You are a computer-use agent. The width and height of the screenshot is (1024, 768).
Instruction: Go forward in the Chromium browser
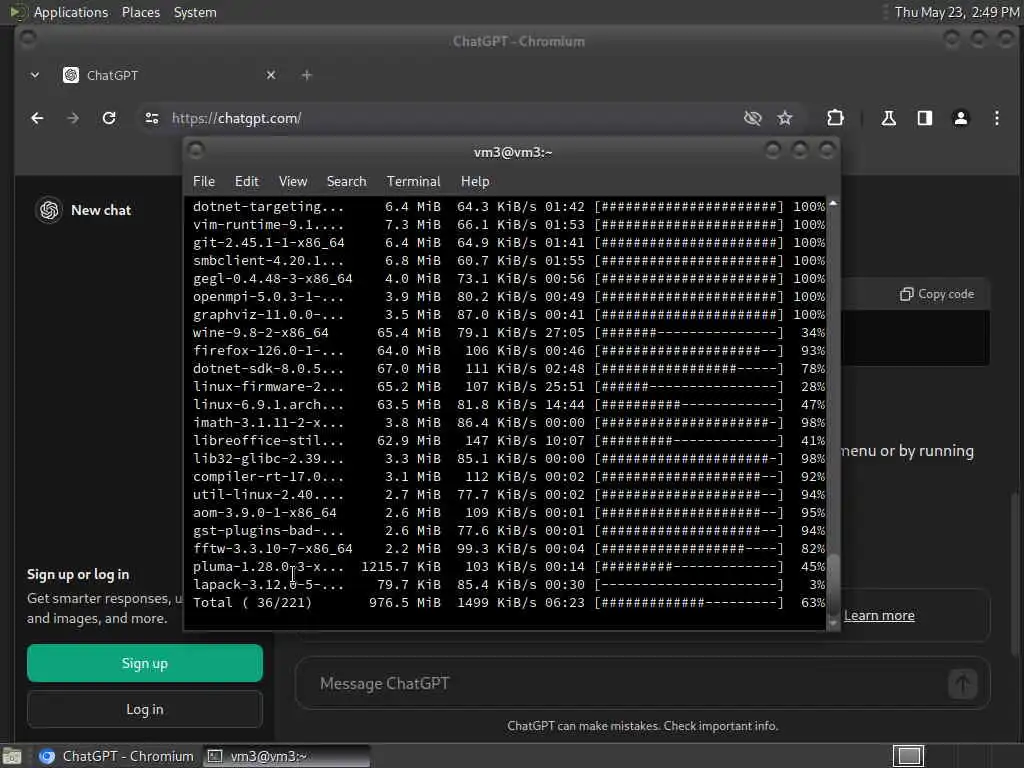73,118
